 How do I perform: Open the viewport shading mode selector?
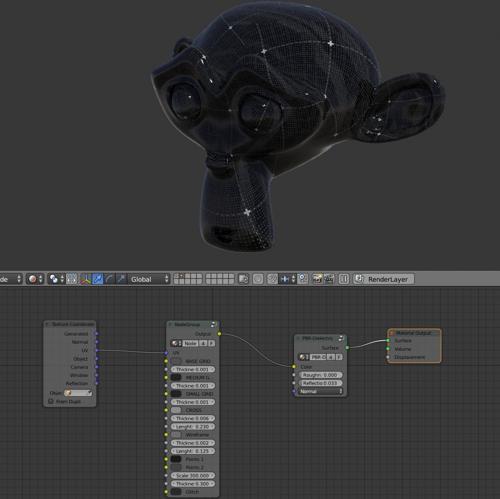pyautogui.click(x=35, y=279)
